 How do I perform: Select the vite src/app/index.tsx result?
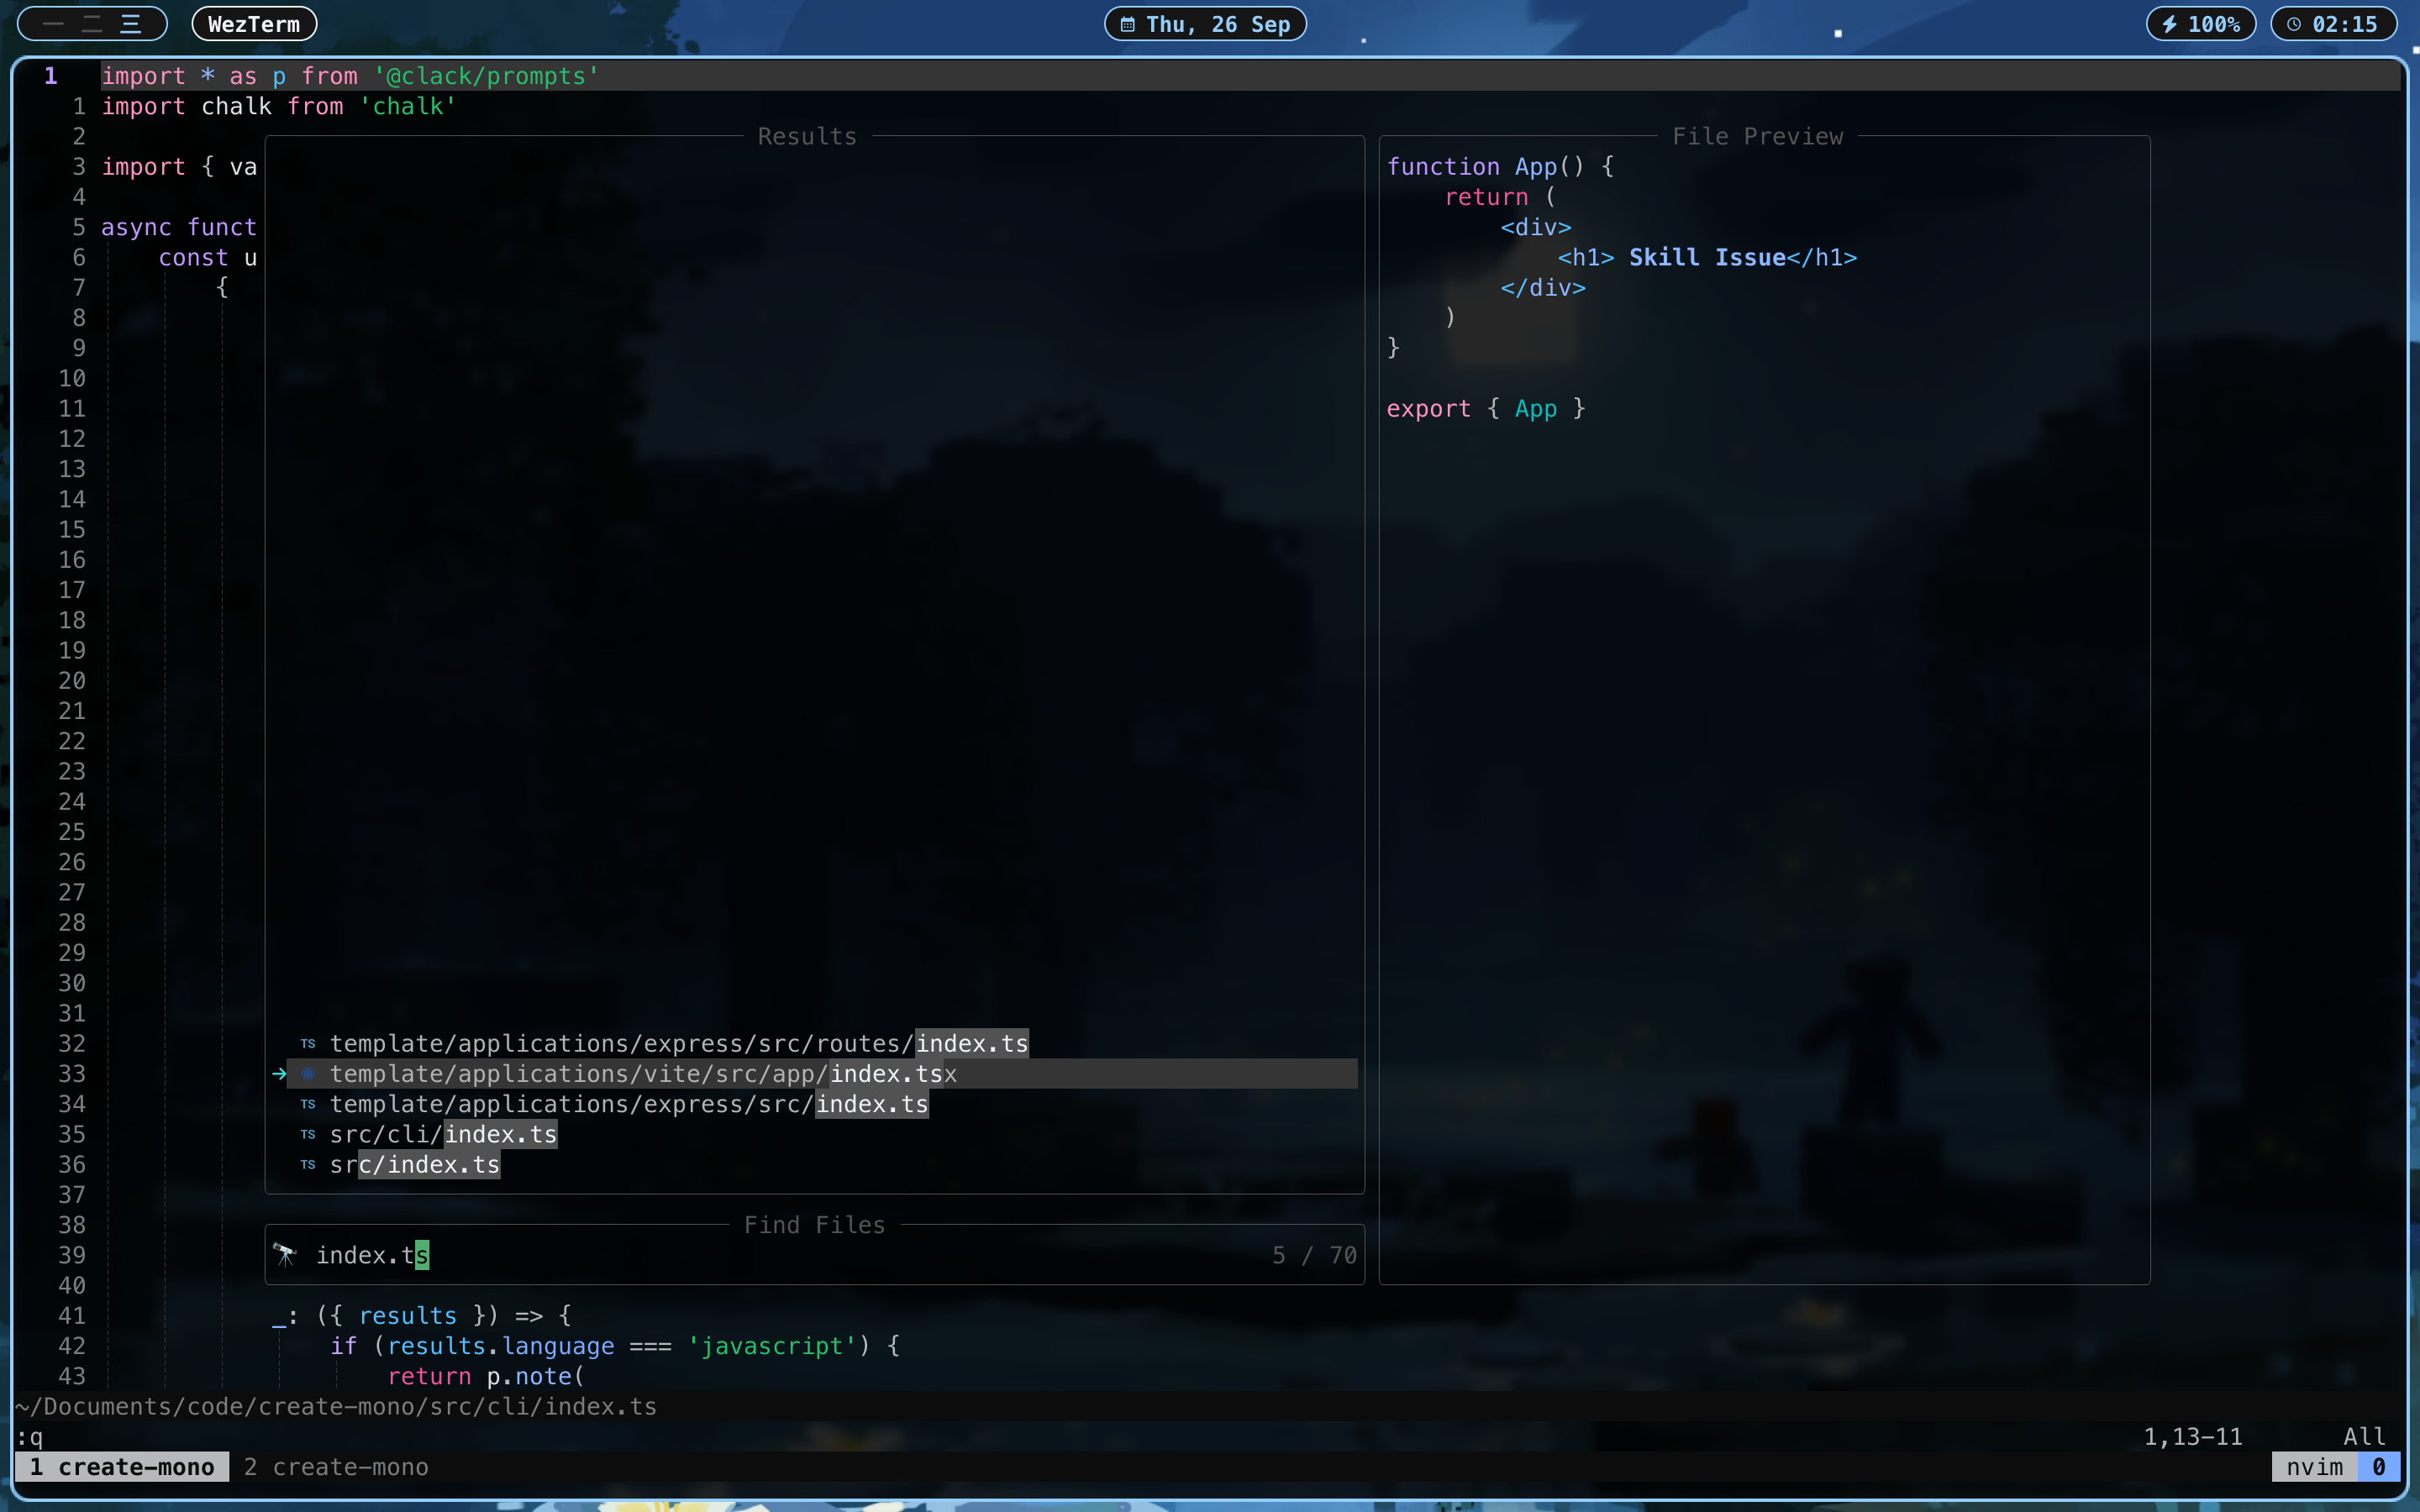pos(643,1073)
